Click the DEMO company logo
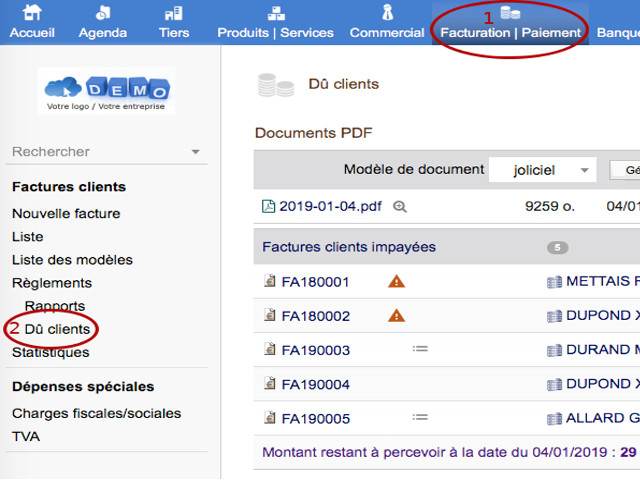Viewport: 640px width, 480px height. (106, 91)
